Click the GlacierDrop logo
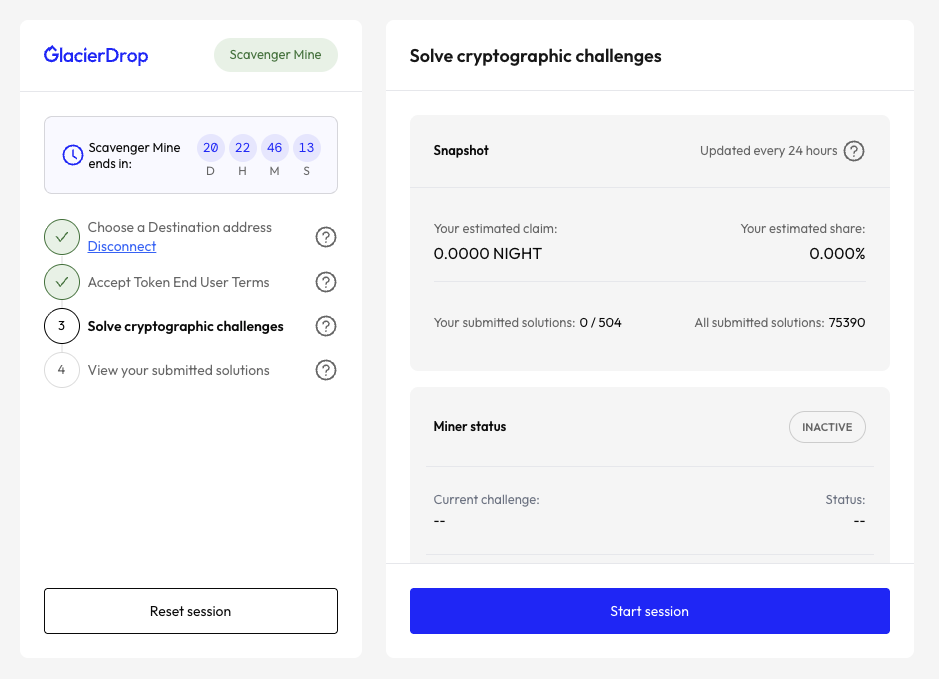 point(96,55)
